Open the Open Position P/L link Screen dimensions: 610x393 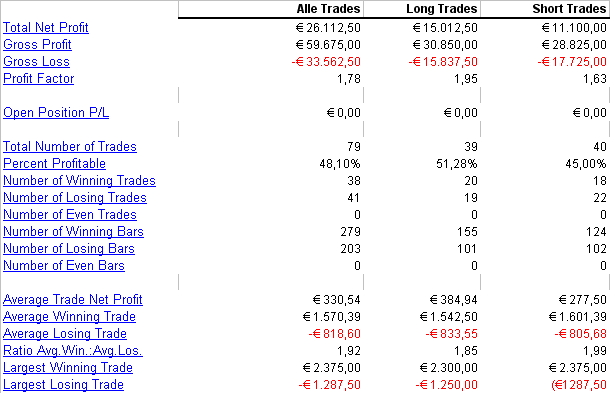point(56,112)
